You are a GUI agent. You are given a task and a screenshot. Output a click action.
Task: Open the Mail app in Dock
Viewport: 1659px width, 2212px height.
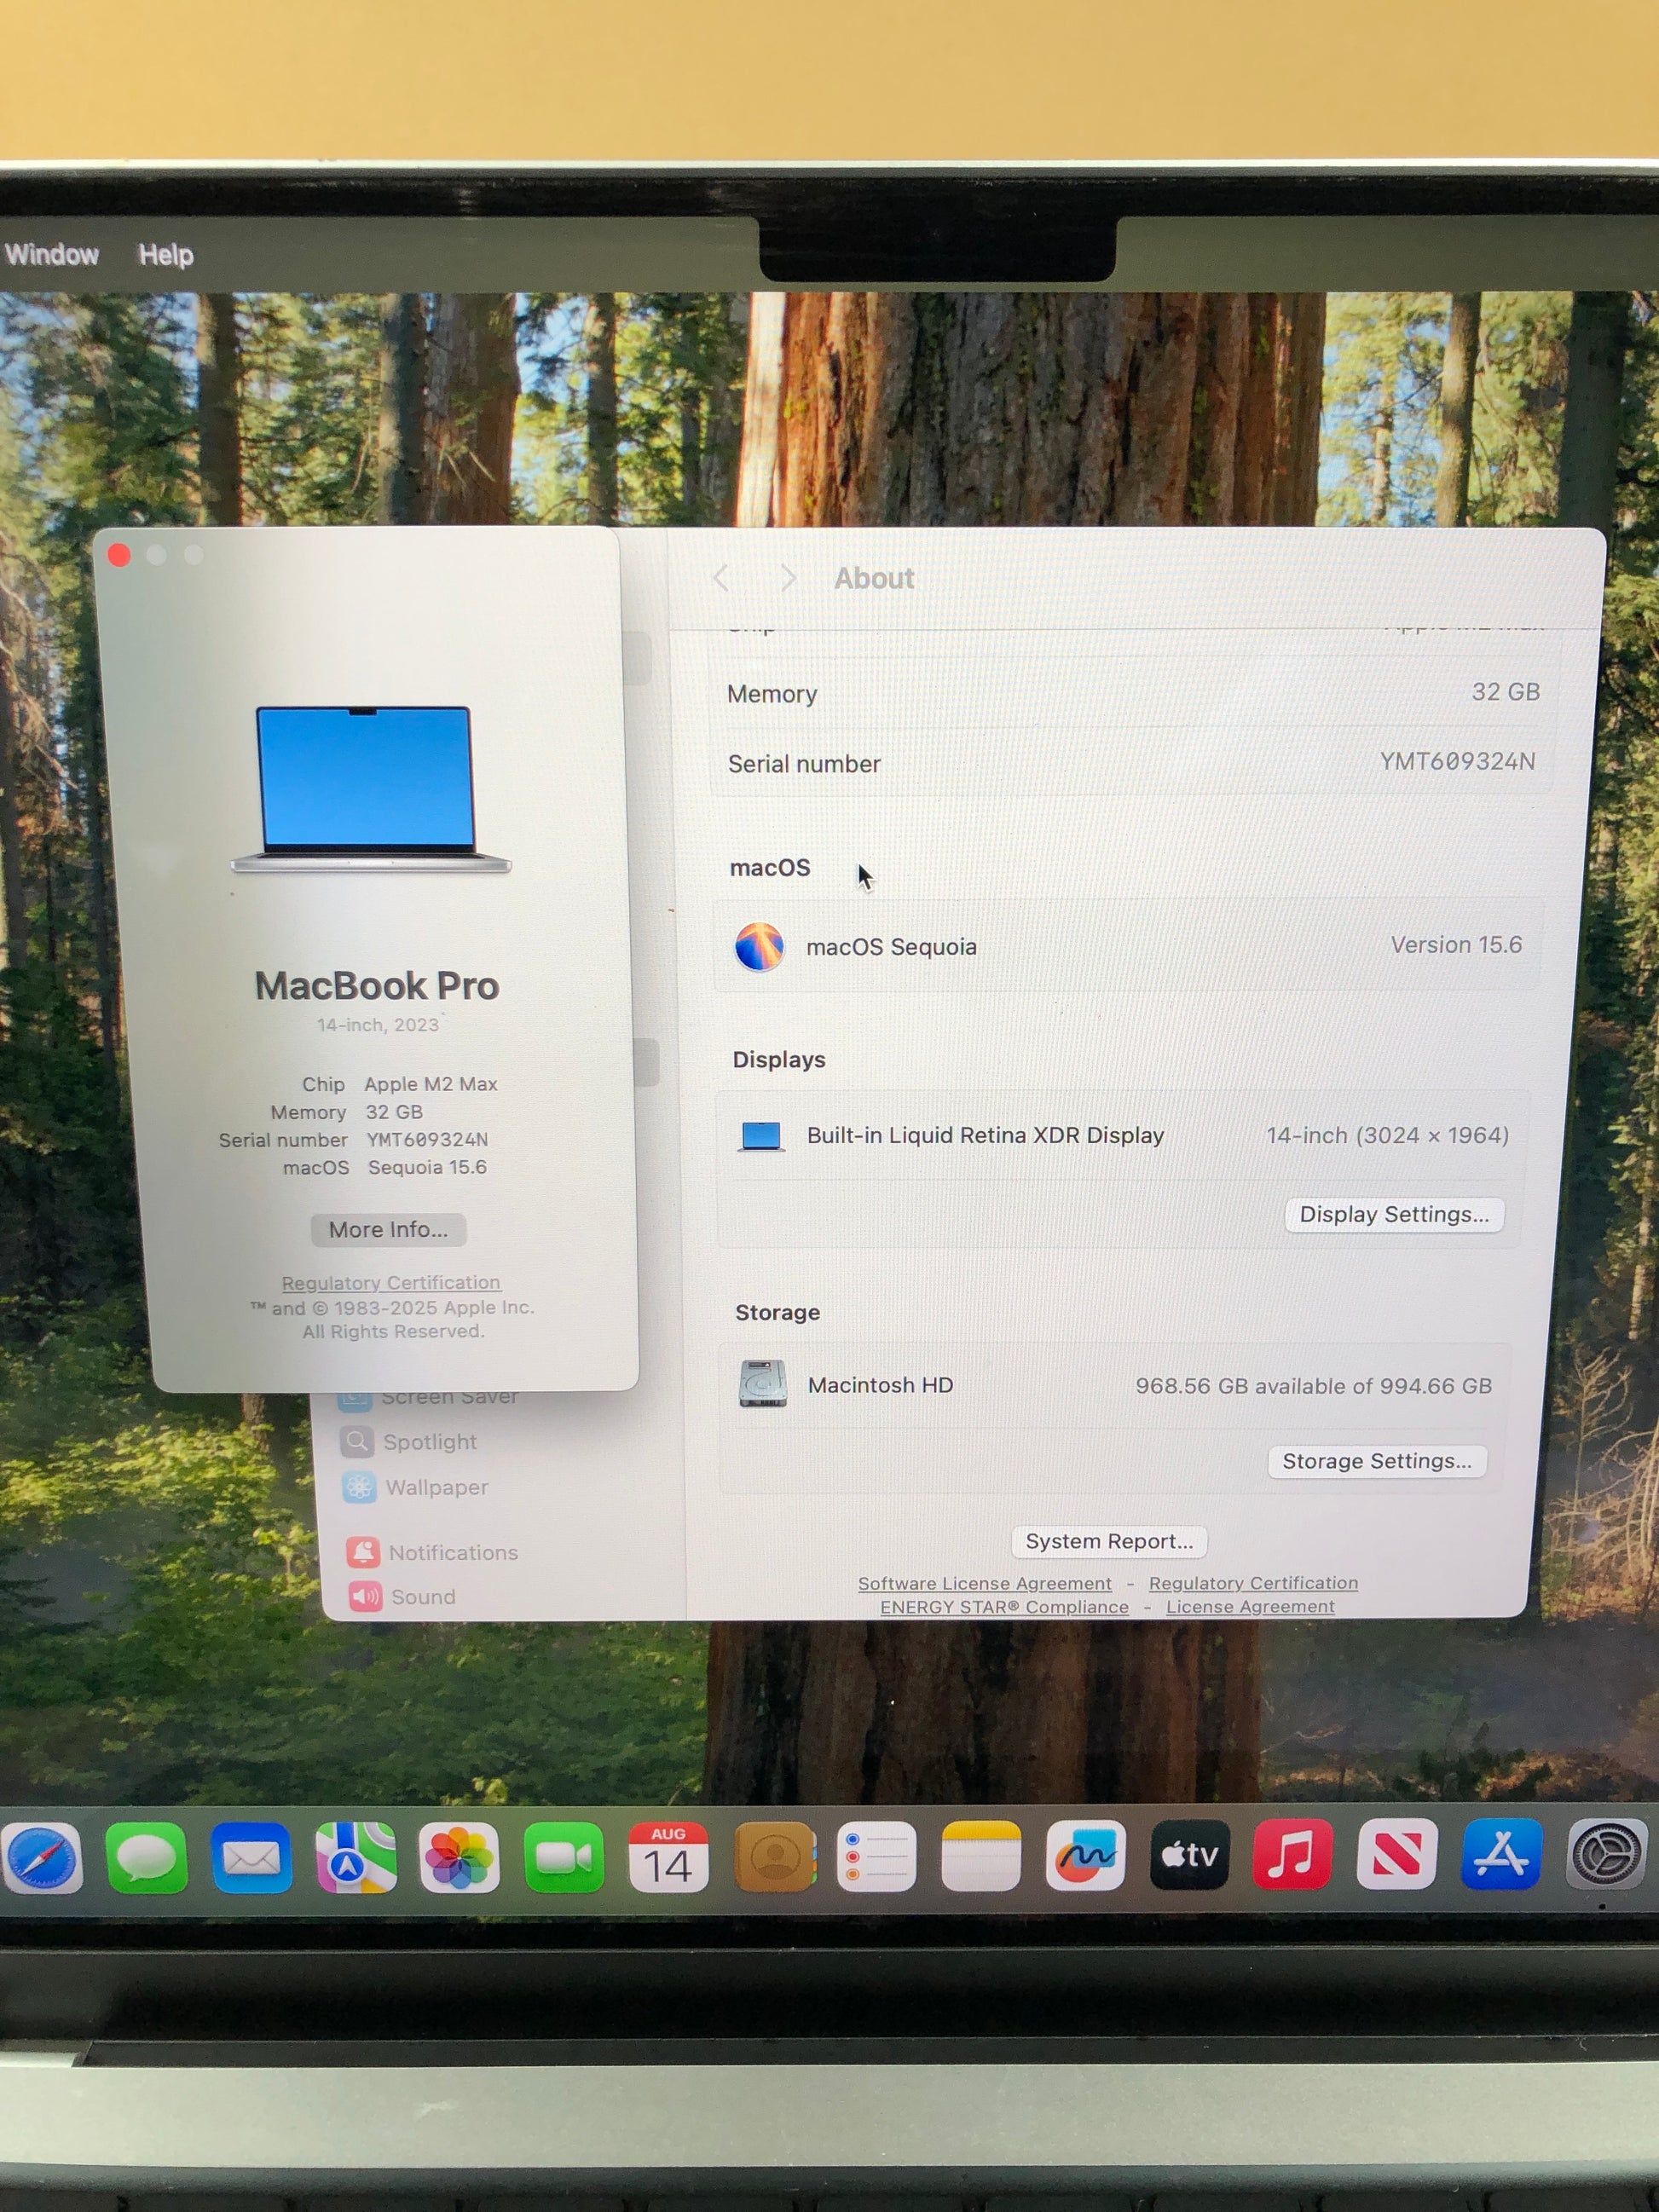(x=251, y=1858)
